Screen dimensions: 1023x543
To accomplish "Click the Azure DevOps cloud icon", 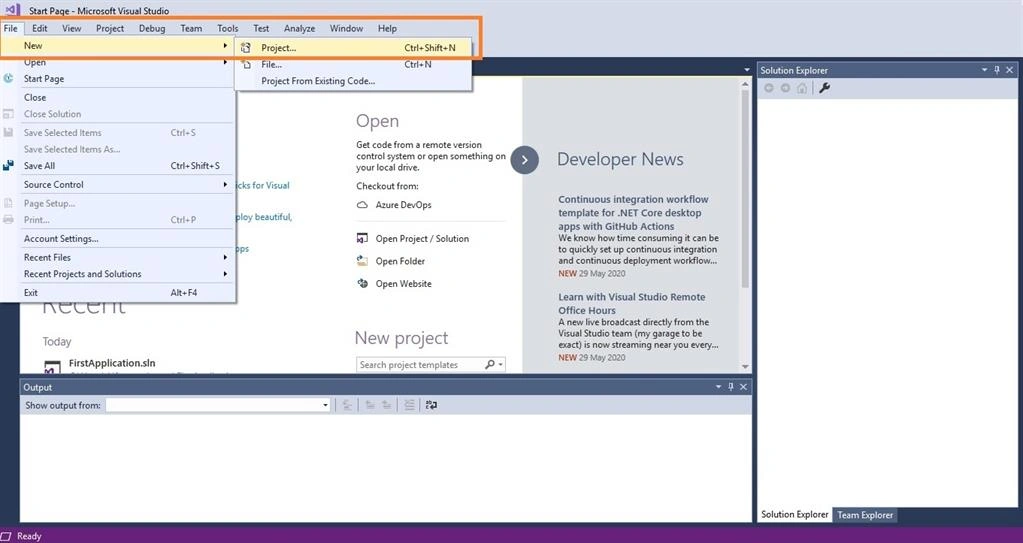I will coord(362,205).
